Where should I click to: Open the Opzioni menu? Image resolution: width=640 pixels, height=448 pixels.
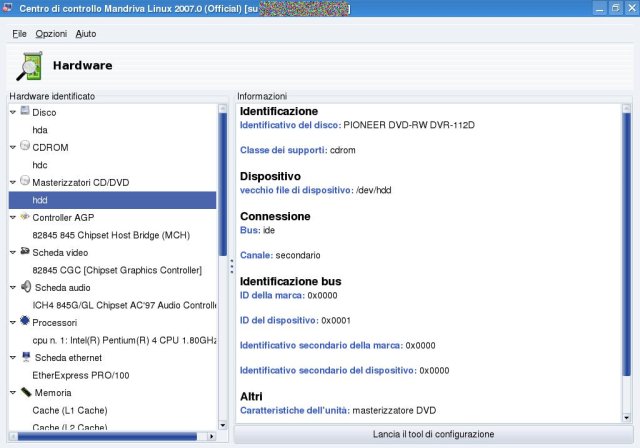click(51, 33)
